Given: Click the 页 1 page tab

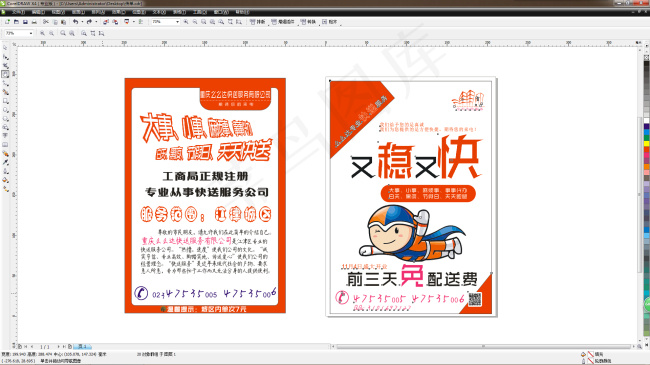Looking at the screenshot, I should coord(82,346).
